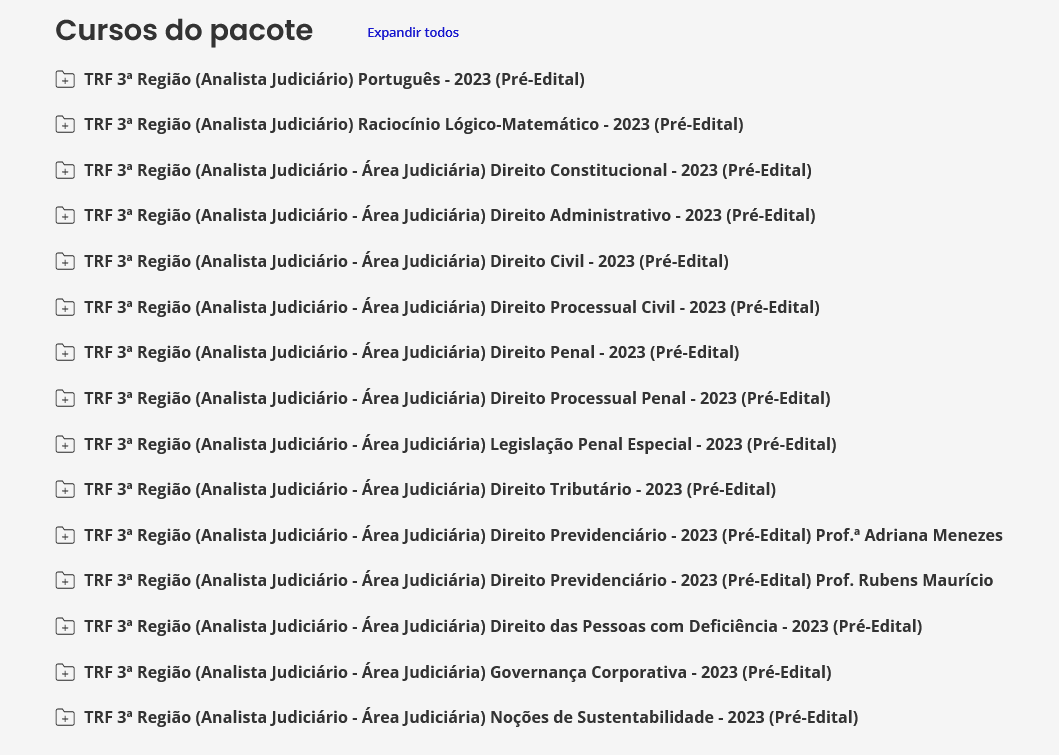Open folder icon for Direito Tributário course
The width and height of the screenshot is (1059, 755).
(x=65, y=490)
